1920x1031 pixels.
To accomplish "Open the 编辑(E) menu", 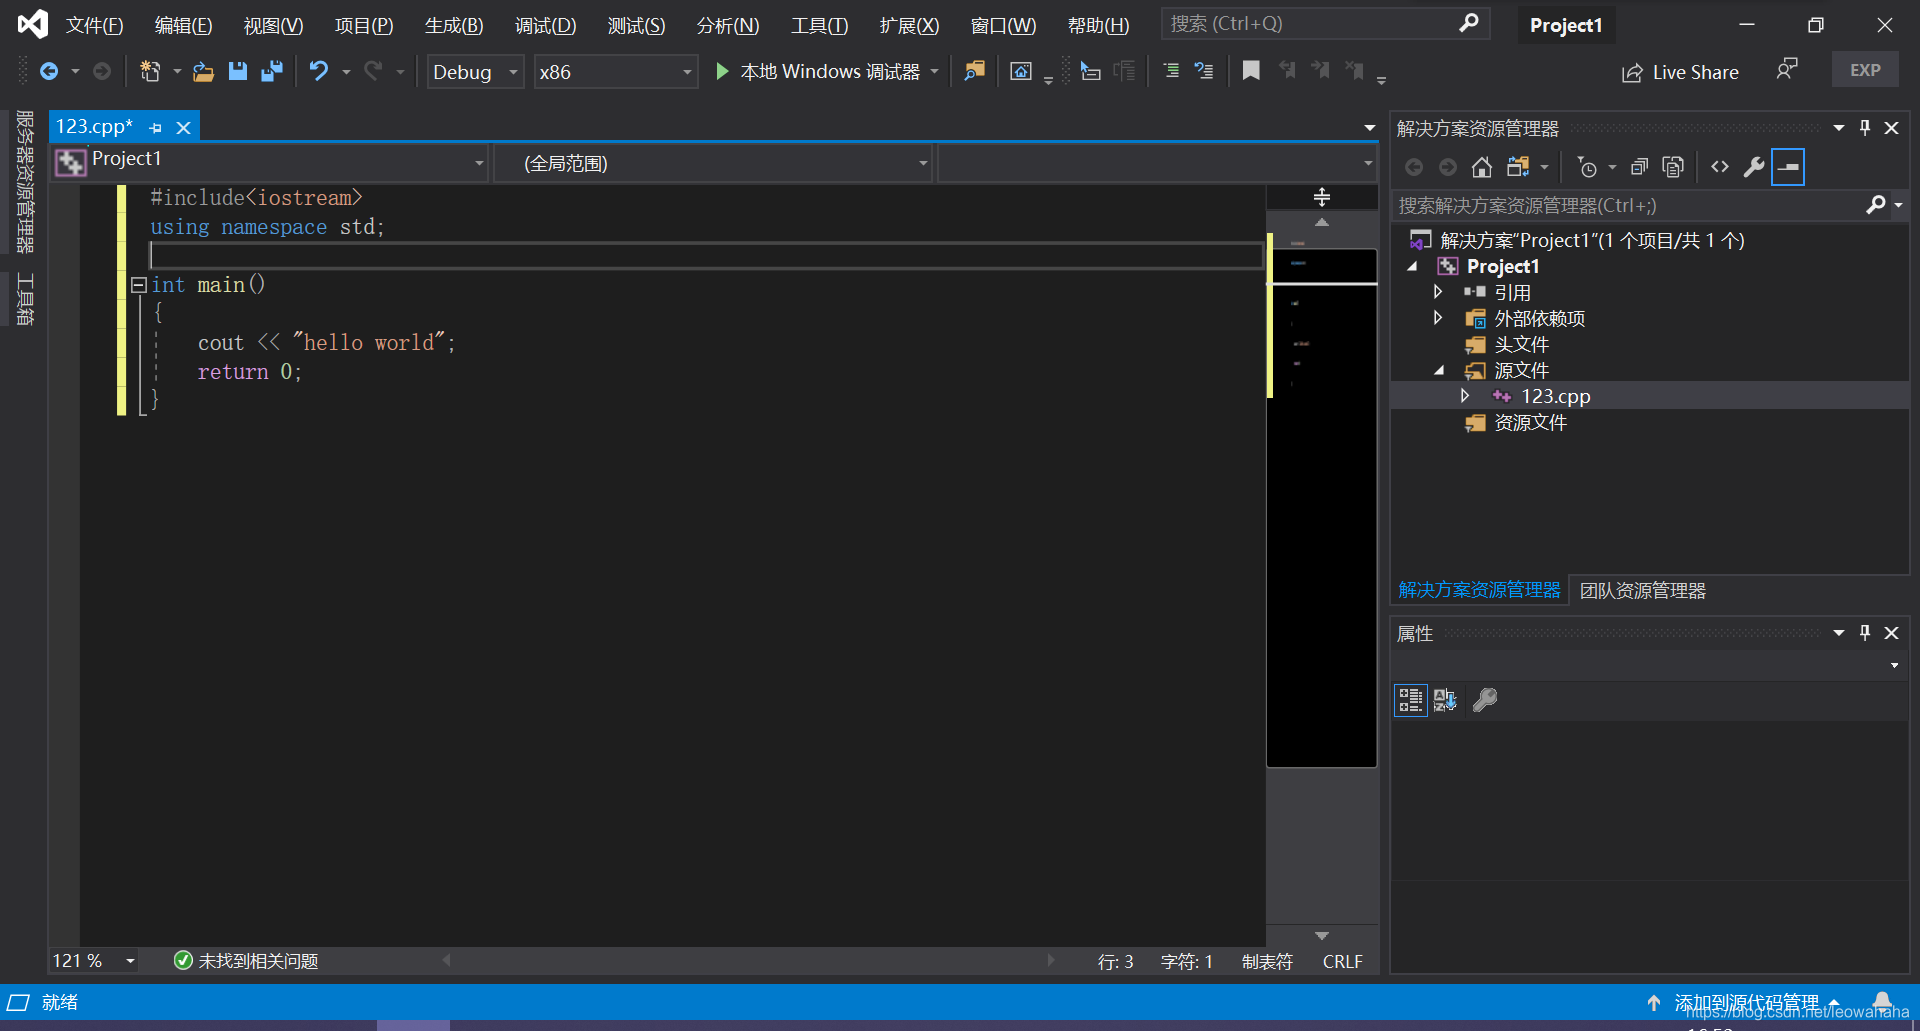I will [x=183, y=26].
